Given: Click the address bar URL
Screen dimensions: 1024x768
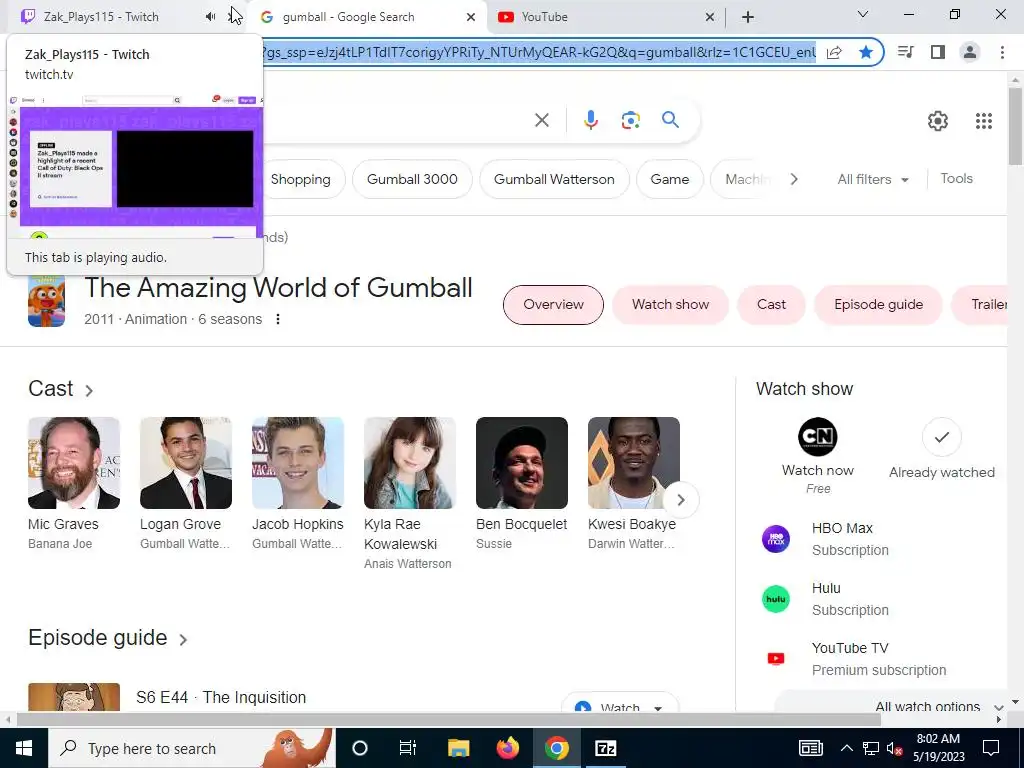Looking at the screenshot, I should click(x=539, y=52).
